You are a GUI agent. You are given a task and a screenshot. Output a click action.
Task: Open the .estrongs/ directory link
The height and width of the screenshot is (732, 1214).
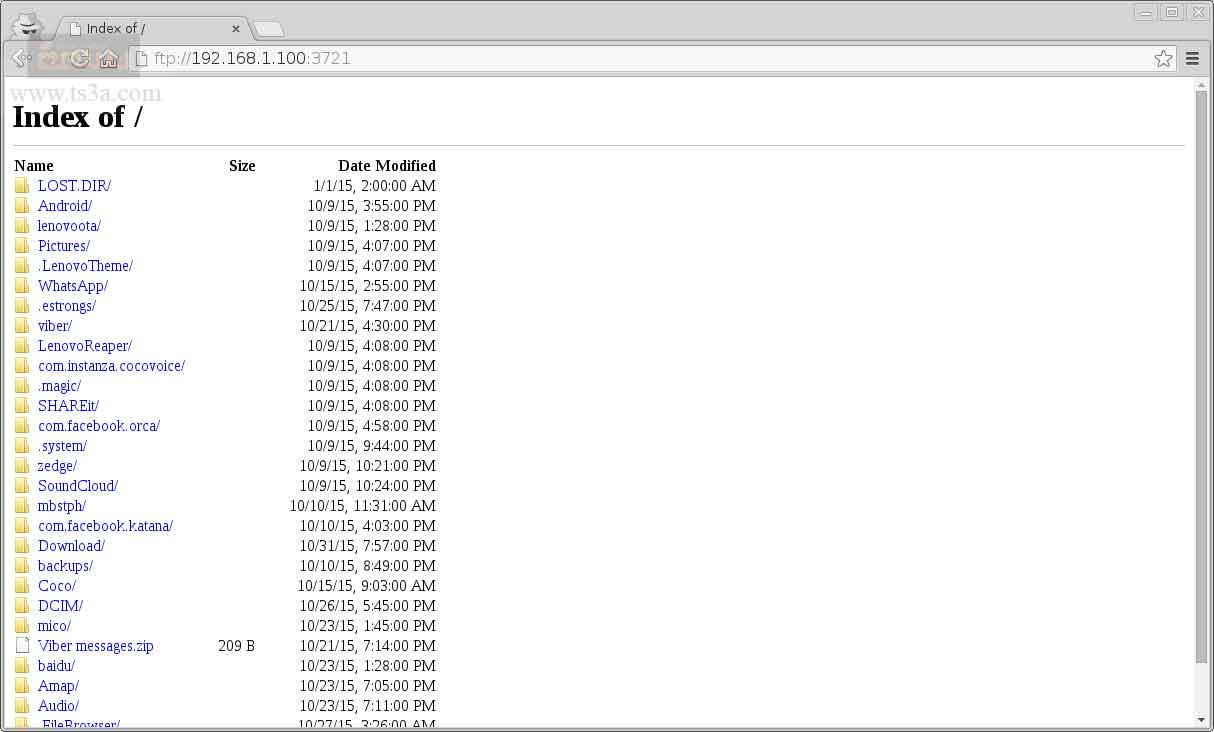(x=67, y=306)
